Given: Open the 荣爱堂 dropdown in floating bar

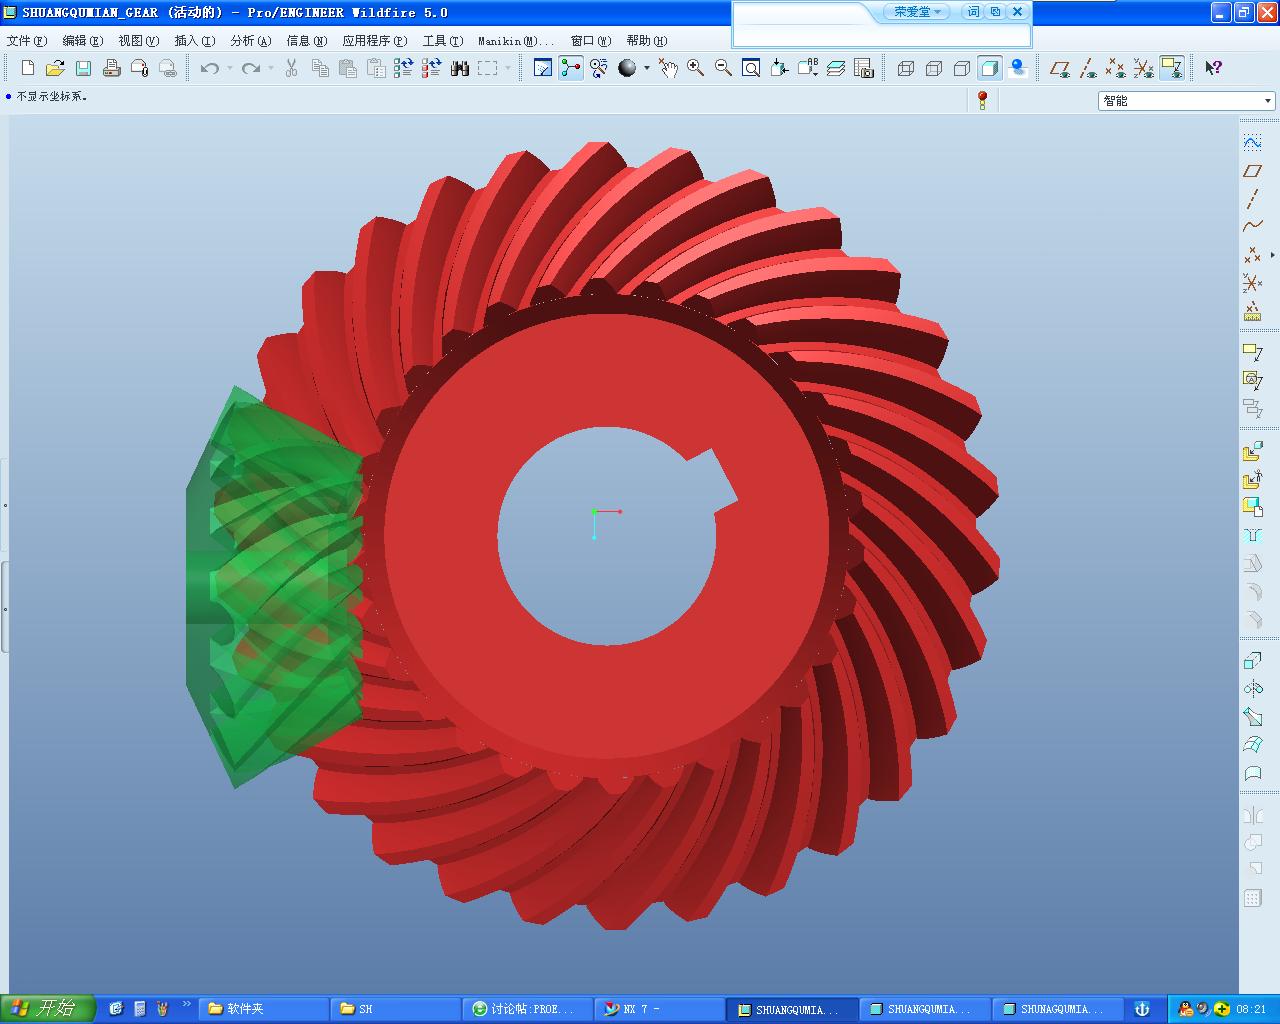Looking at the screenshot, I should 916,12.
